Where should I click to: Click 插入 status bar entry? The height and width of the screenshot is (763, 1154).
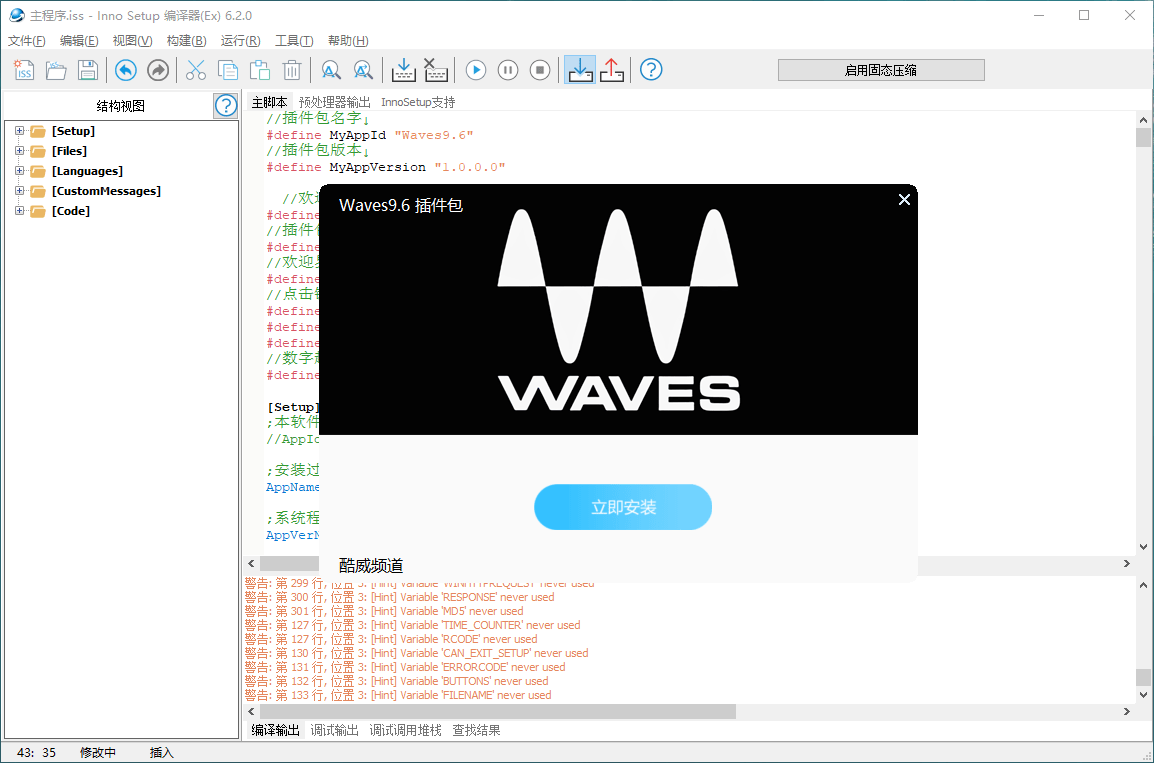[x=161, y=753]
